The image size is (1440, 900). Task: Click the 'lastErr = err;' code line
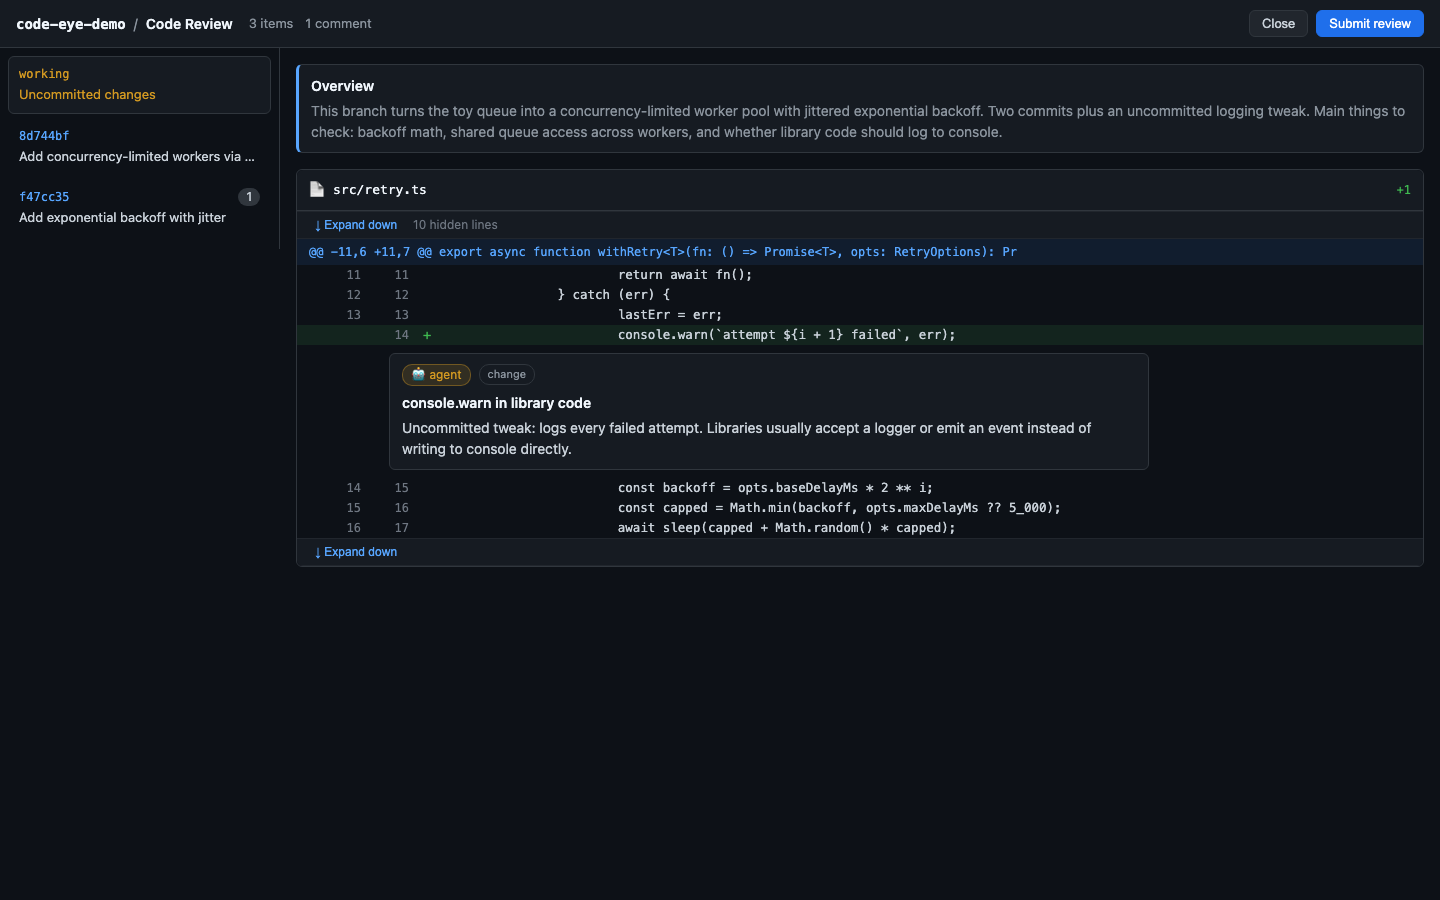point(860,315)
